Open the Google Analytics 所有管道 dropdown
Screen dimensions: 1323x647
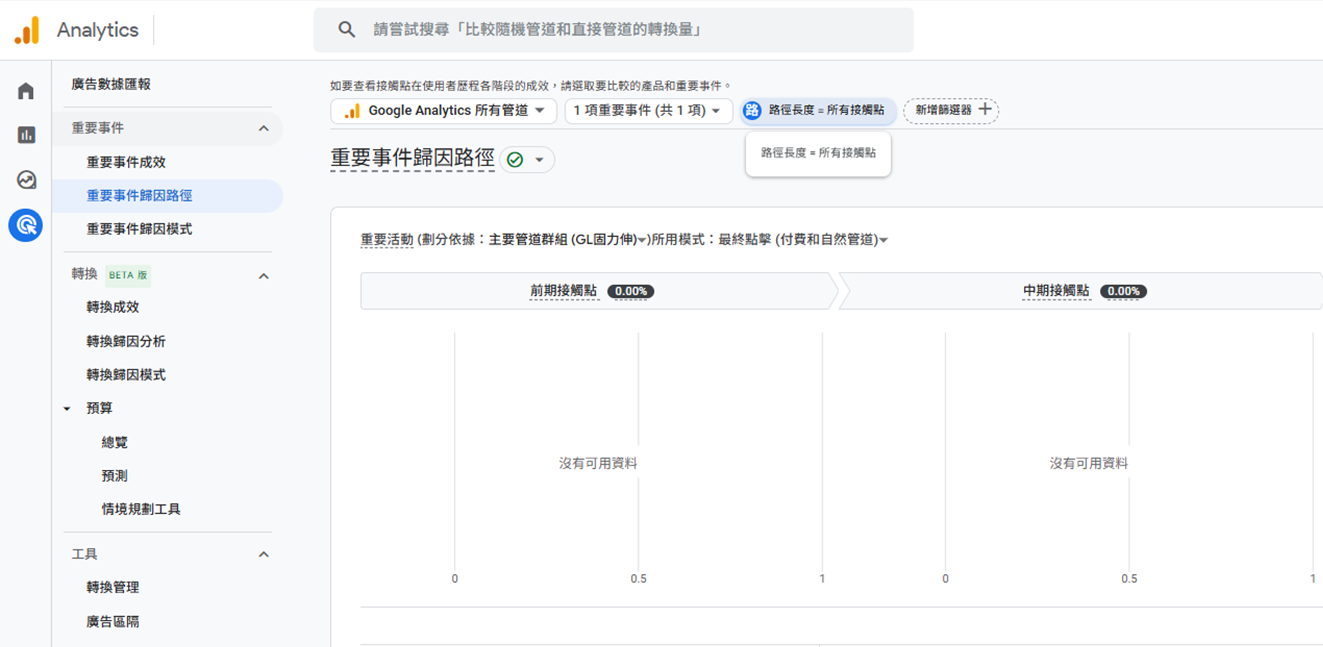pos(443,110)
